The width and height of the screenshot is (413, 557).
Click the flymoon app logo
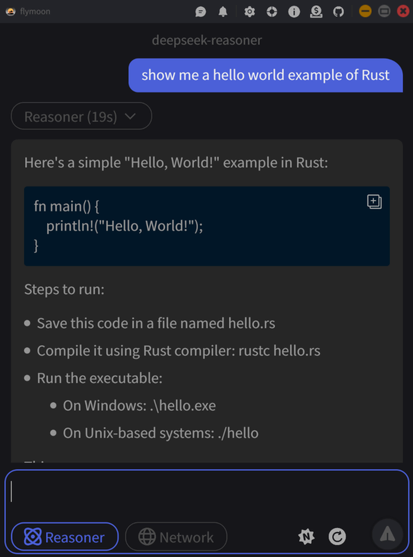(x=11, y=11)
